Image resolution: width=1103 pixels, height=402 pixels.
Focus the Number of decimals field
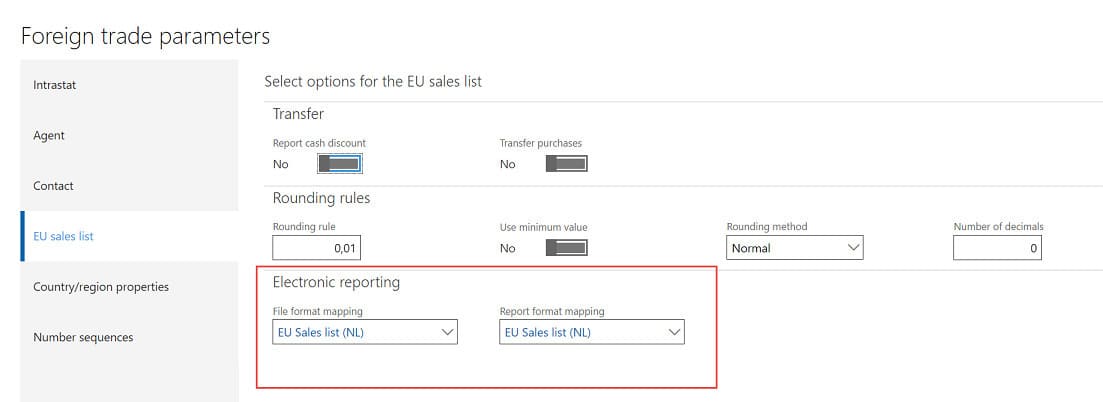coord(996,248)
